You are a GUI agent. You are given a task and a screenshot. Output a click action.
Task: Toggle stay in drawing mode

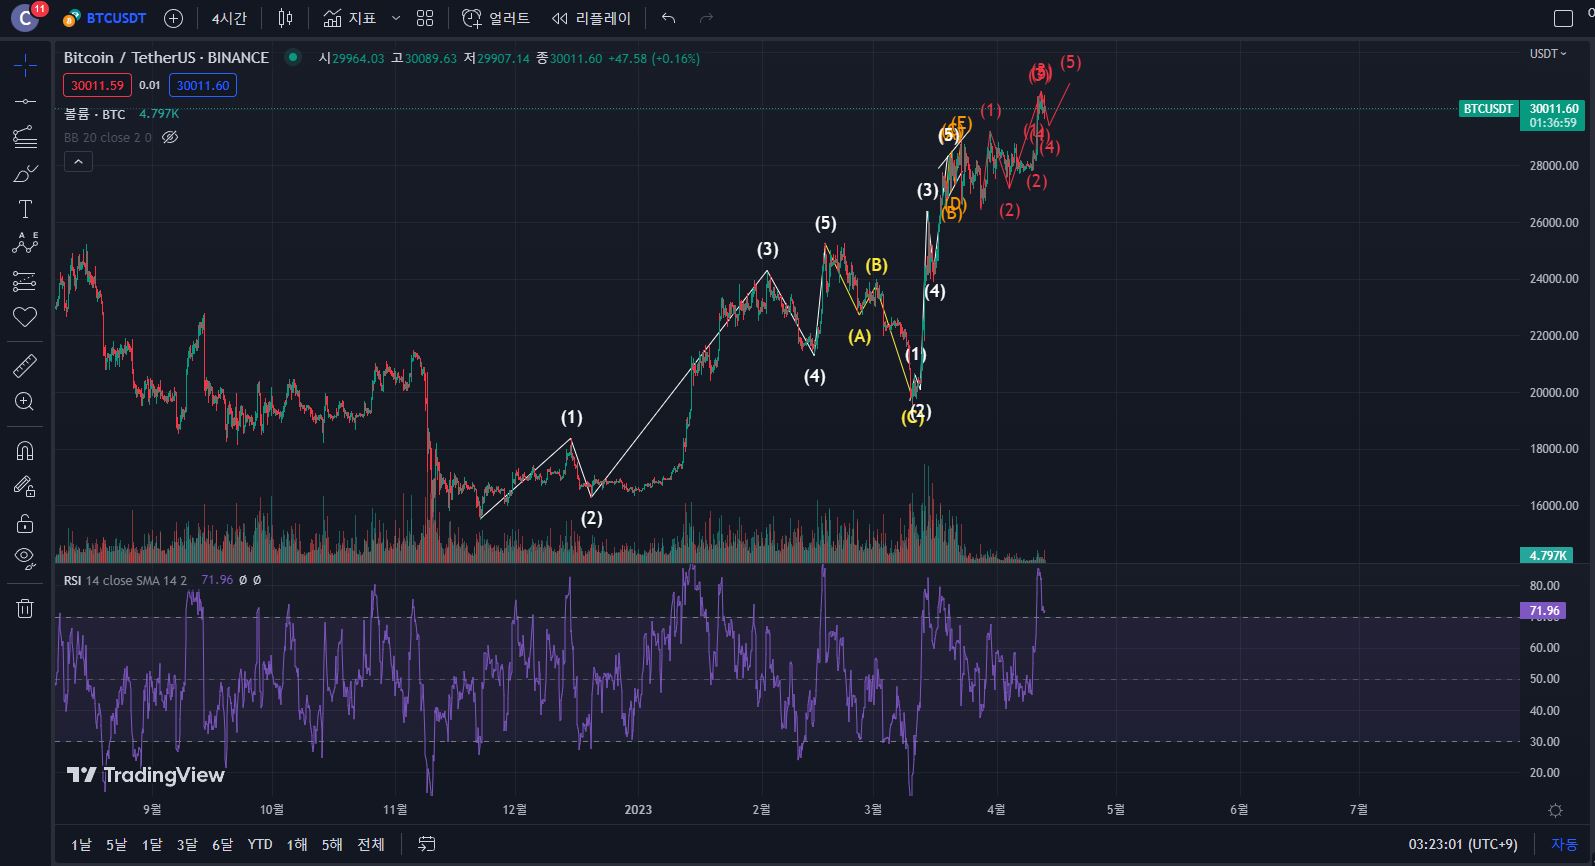click(x=25, y=487)
